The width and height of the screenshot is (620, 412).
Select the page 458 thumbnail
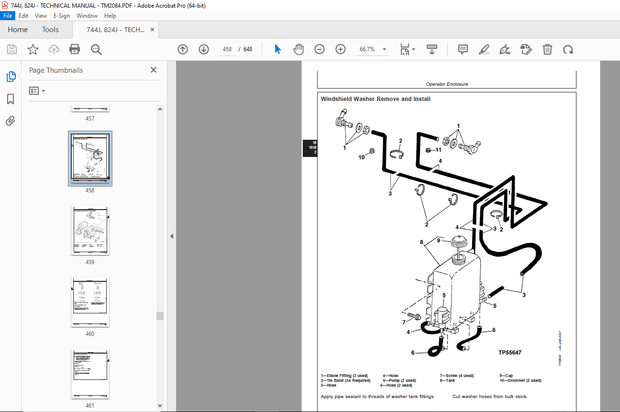90,159
